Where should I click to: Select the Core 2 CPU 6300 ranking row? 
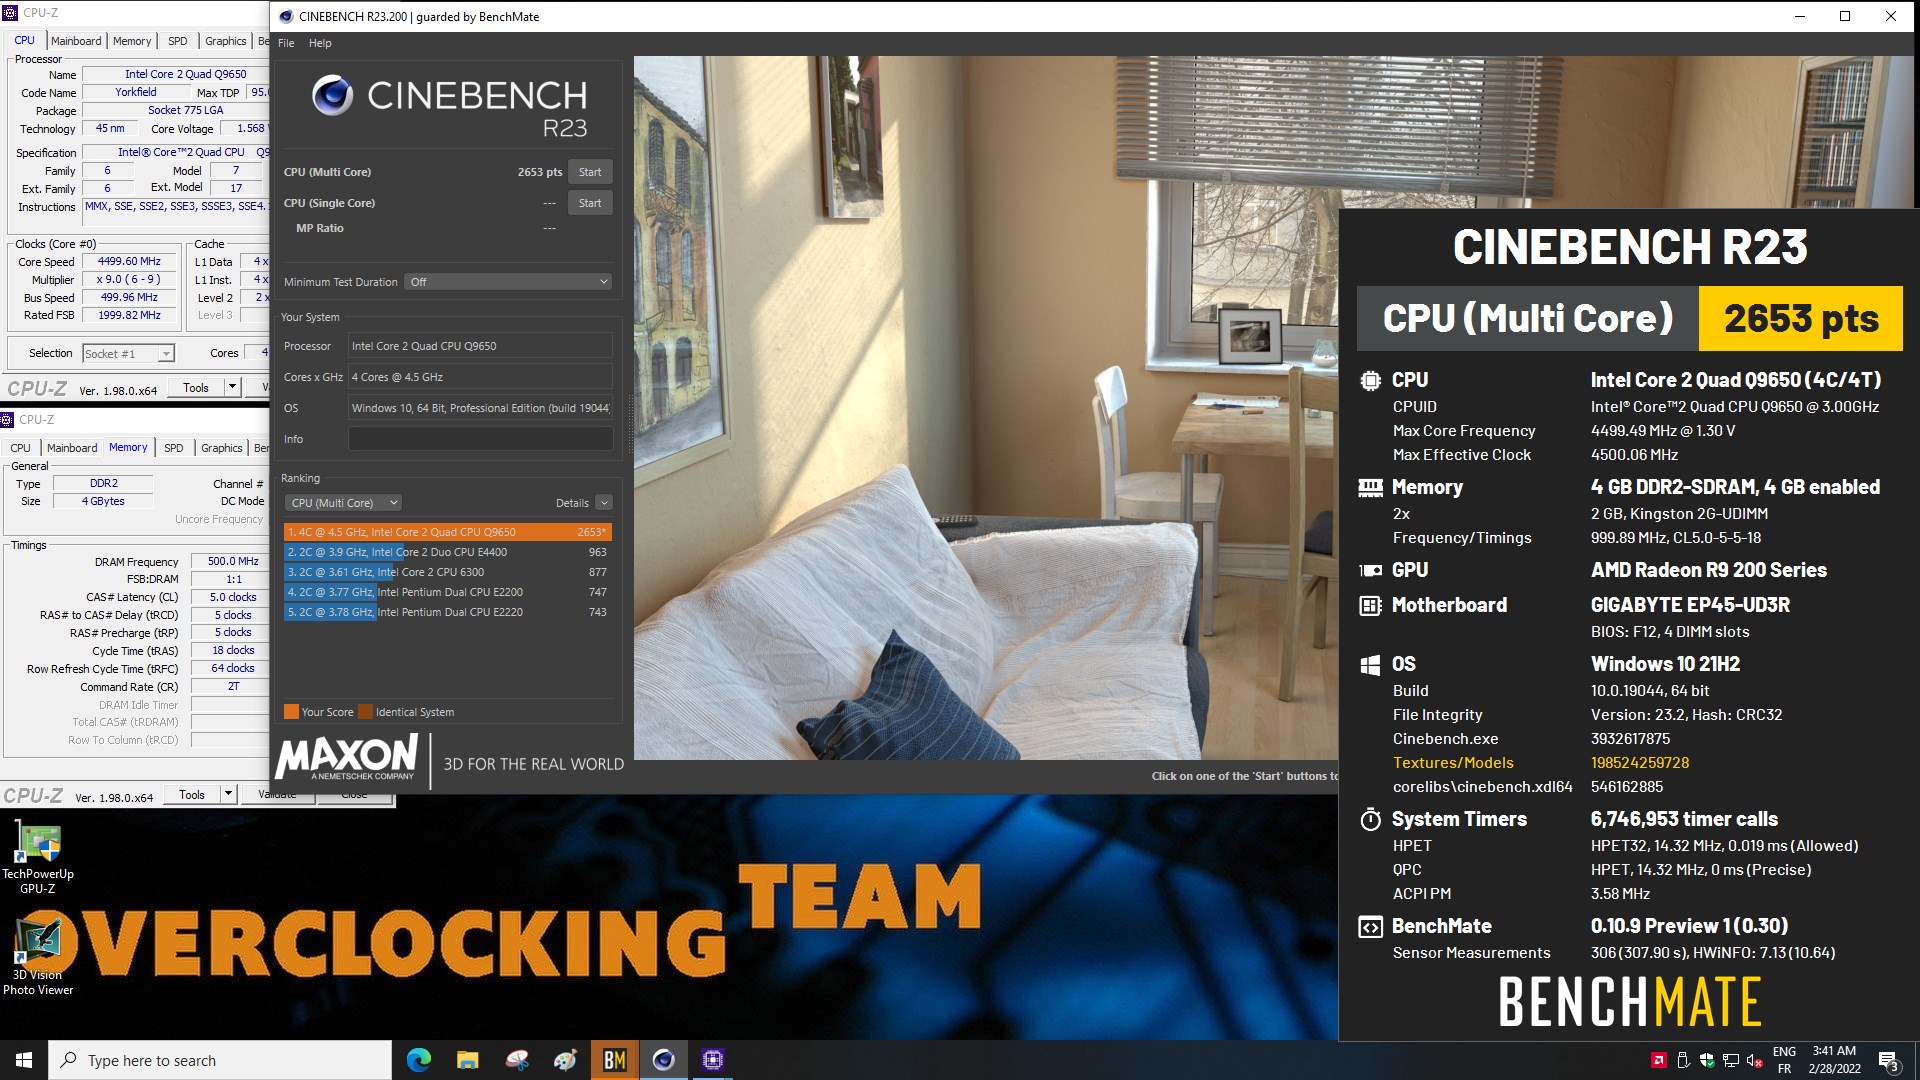448,572
